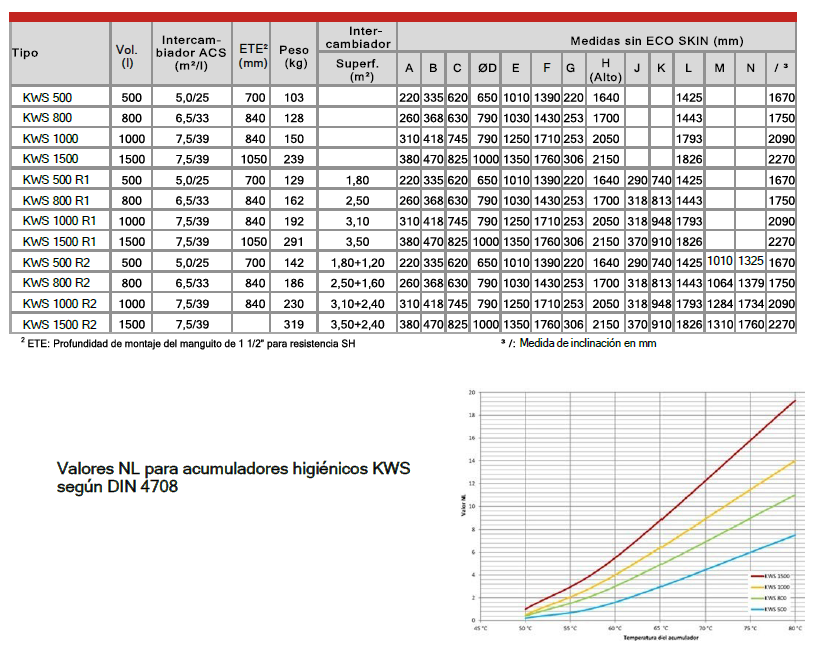Select the "Vol. (l)" column header

coord(126,55)
